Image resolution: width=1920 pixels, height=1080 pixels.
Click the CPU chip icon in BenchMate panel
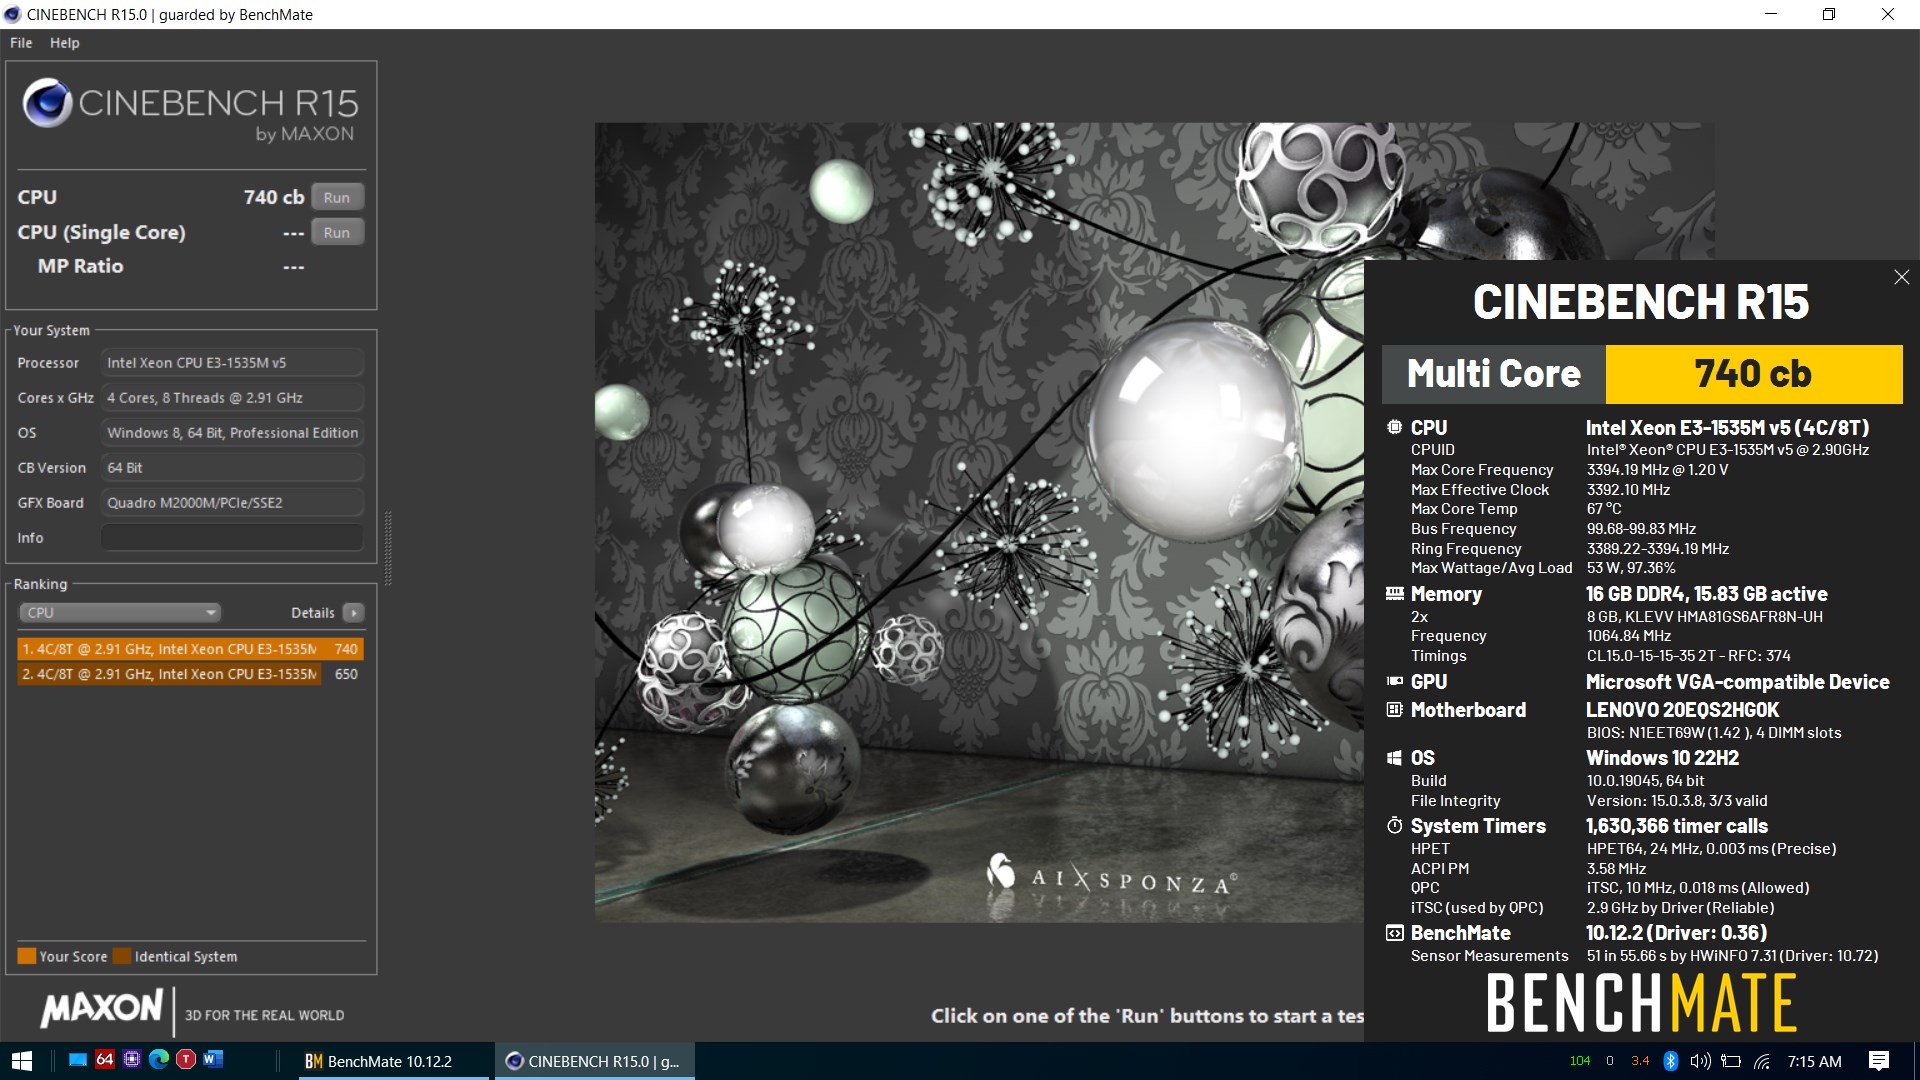[1394, 427]
